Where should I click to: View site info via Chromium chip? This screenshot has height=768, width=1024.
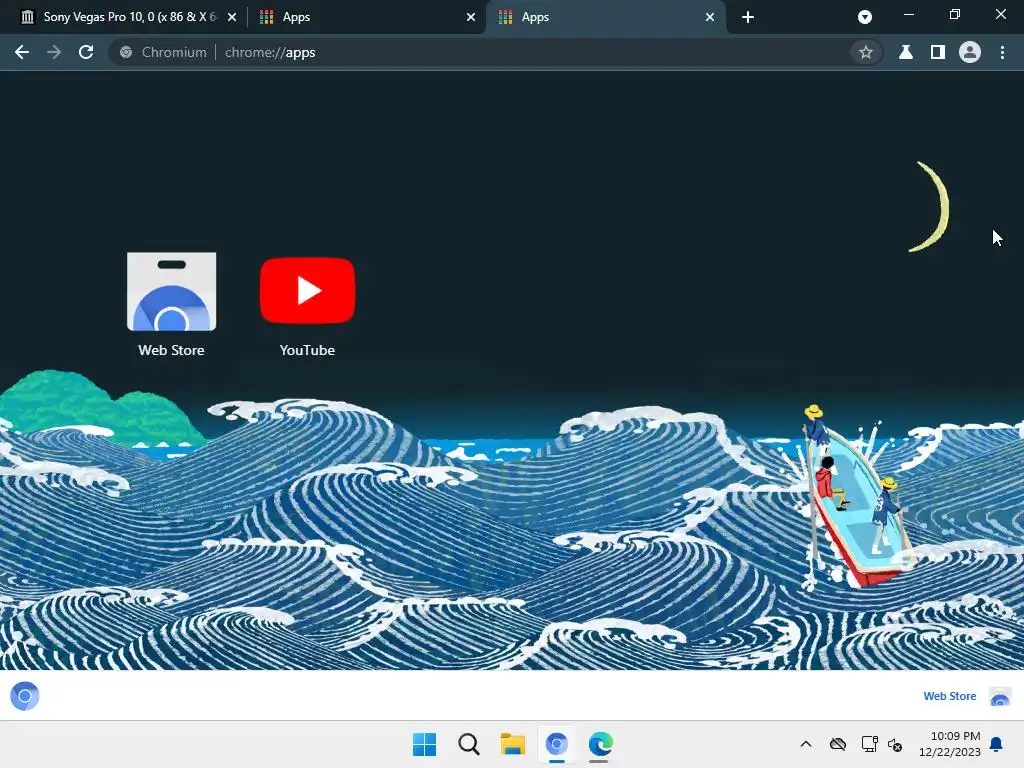163,52
